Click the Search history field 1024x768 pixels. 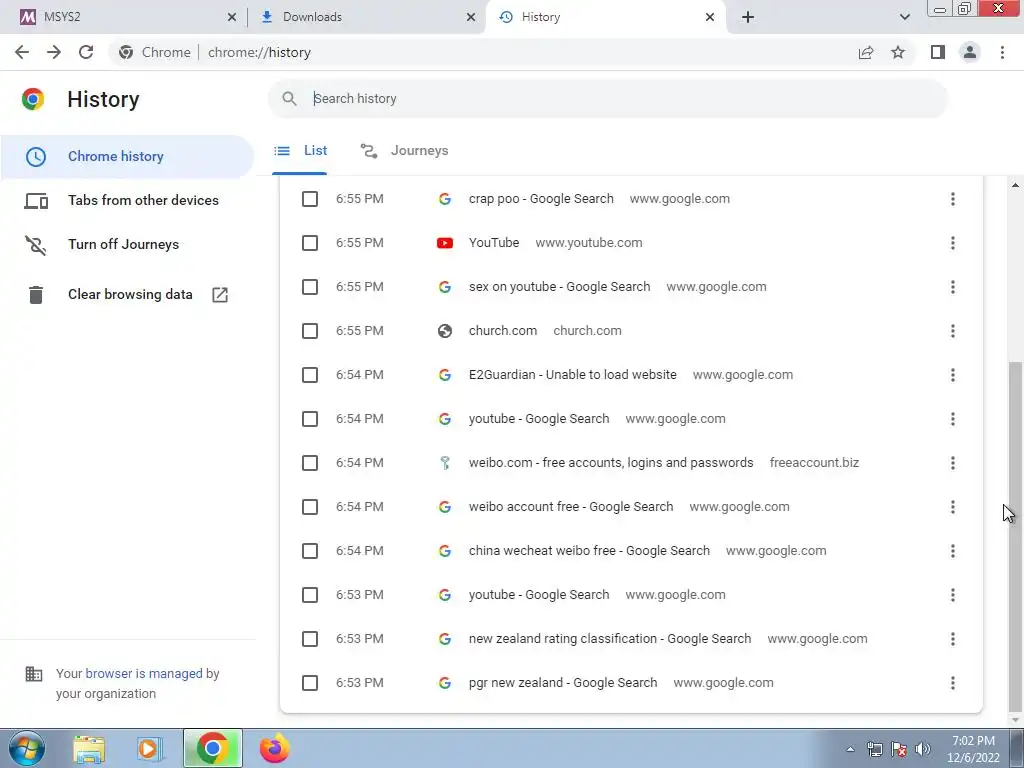coord(607,99)
